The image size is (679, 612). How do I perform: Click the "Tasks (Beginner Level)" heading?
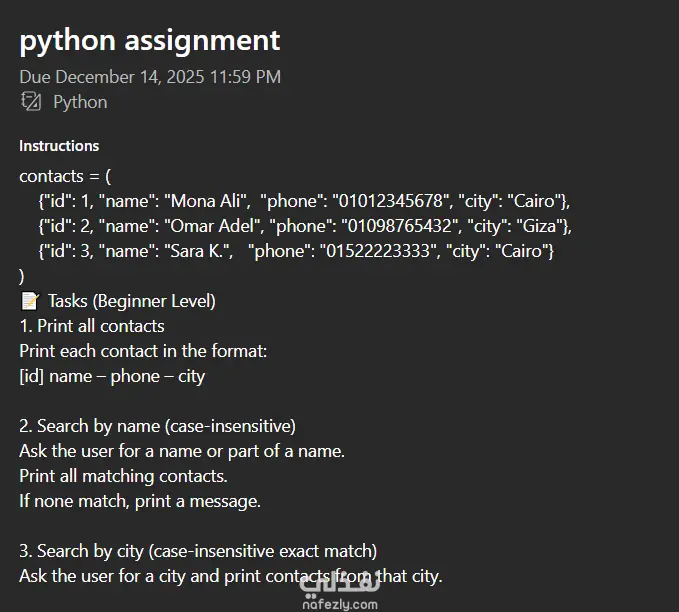coord(131,301)
